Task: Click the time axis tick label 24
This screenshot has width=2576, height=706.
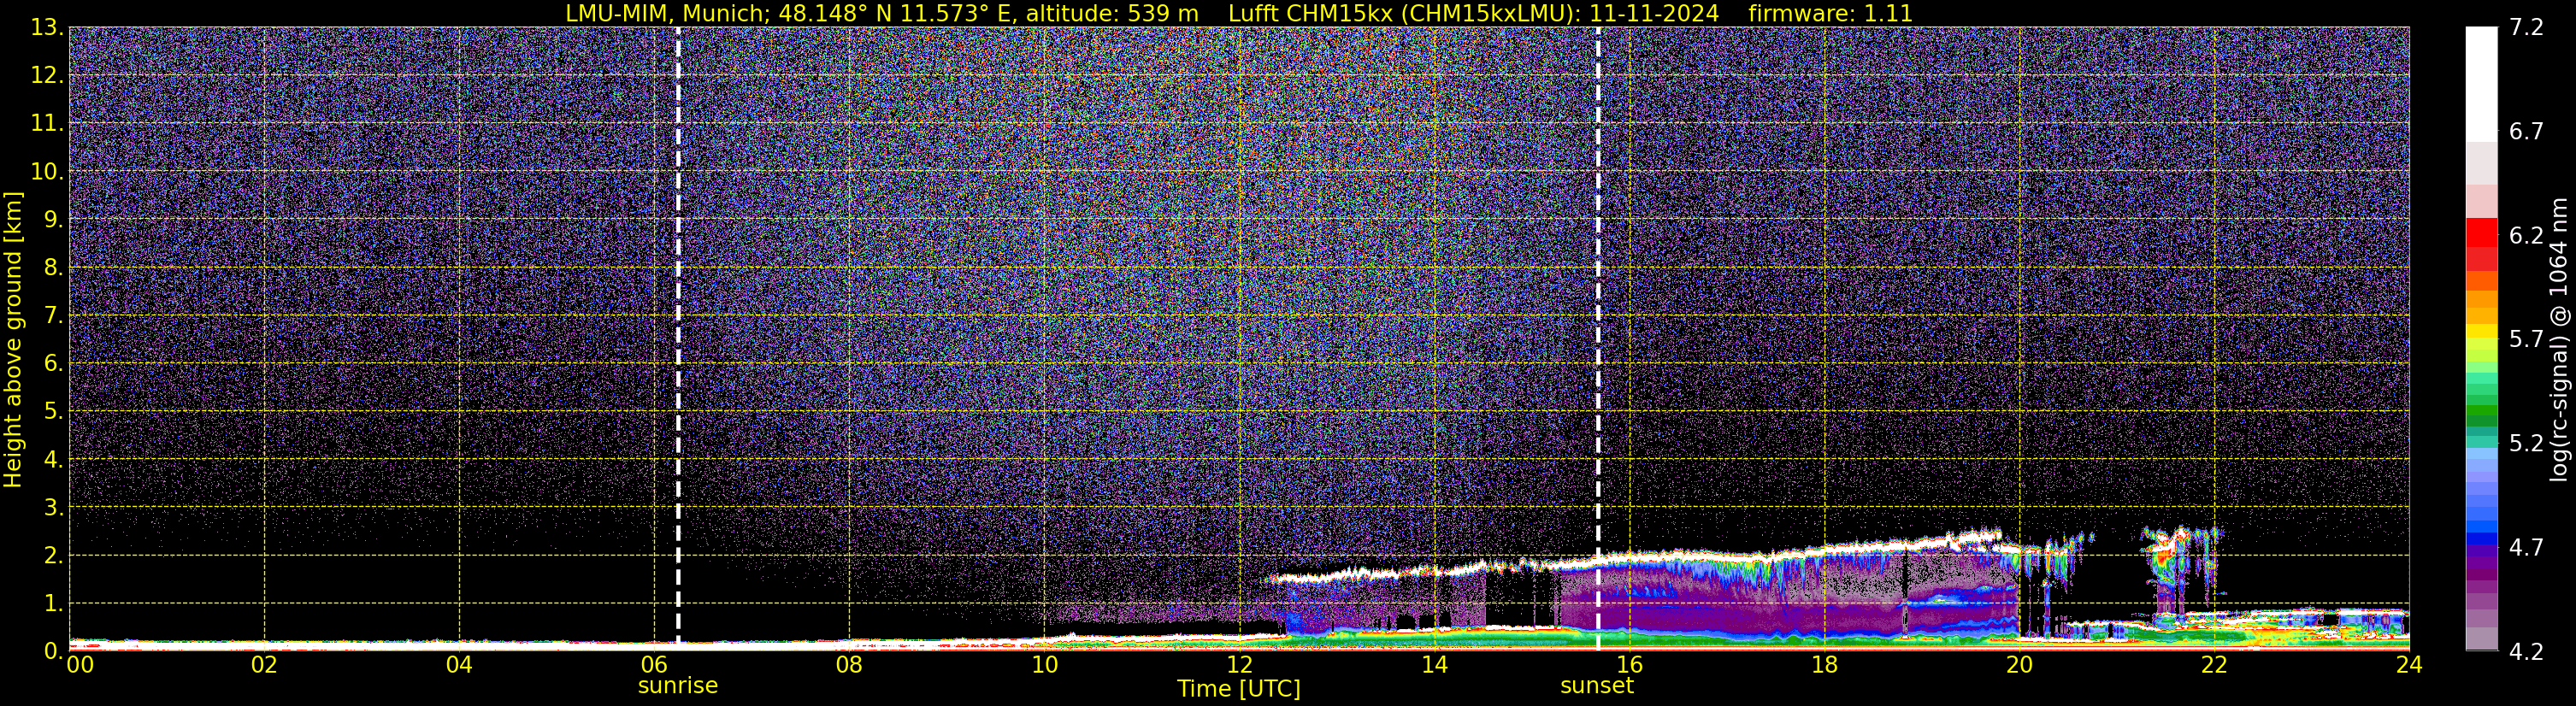Action: pyautogui.click(x=2409, y=665)
